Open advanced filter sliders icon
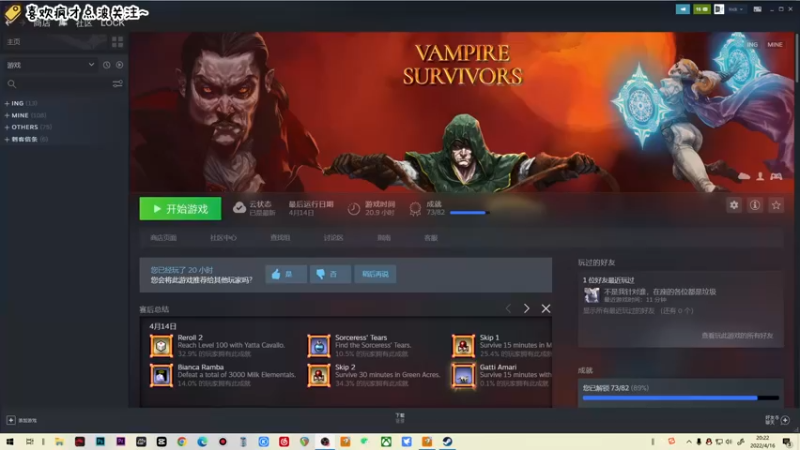Image resolution: width=800 pixels, height=450 pixels. point(117,84)
